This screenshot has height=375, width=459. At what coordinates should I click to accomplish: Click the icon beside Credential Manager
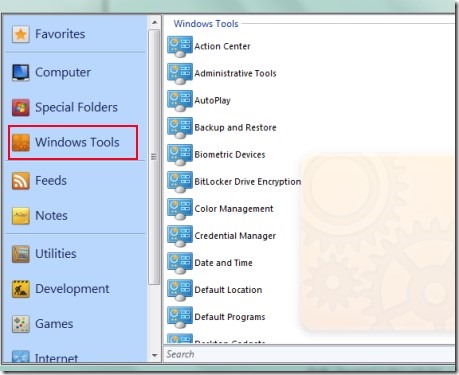180,236
